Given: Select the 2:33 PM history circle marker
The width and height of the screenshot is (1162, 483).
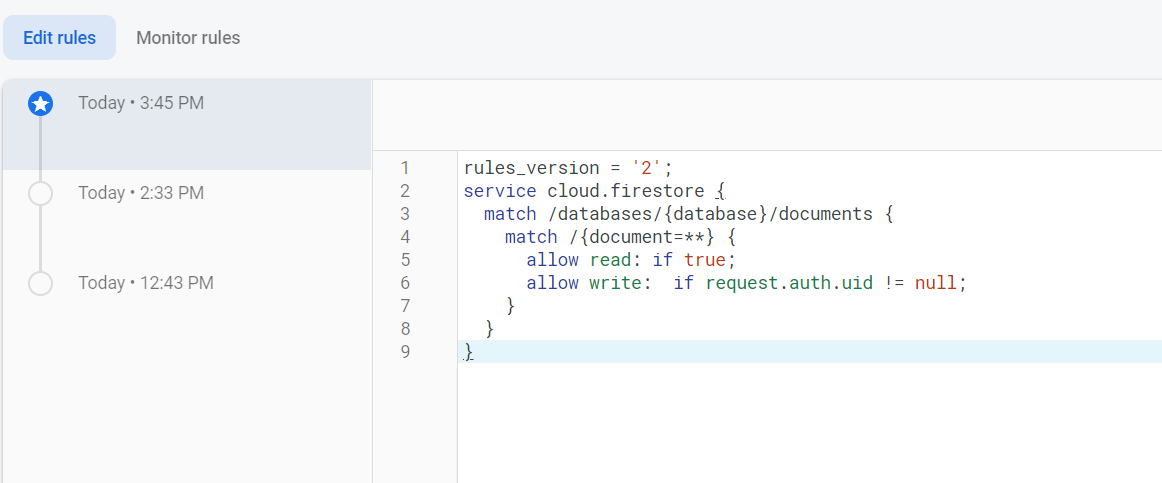Looking at the screenshot, I should coord(40,193).
